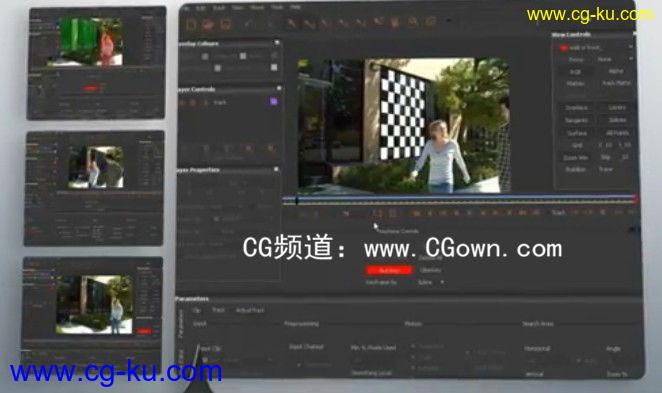662x393 pixels.
Task: Open the View menu
Action: [238, 8]
